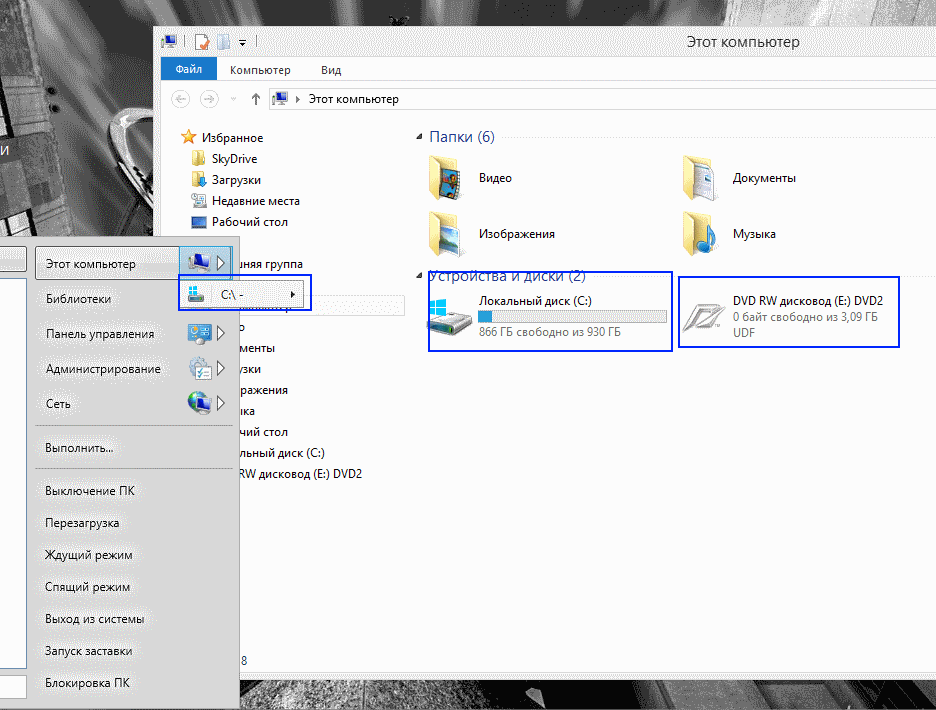The image size is (936, 710).
Task: Expand the Этот компьютер submenu arrow
Action: tap(221, 263)
